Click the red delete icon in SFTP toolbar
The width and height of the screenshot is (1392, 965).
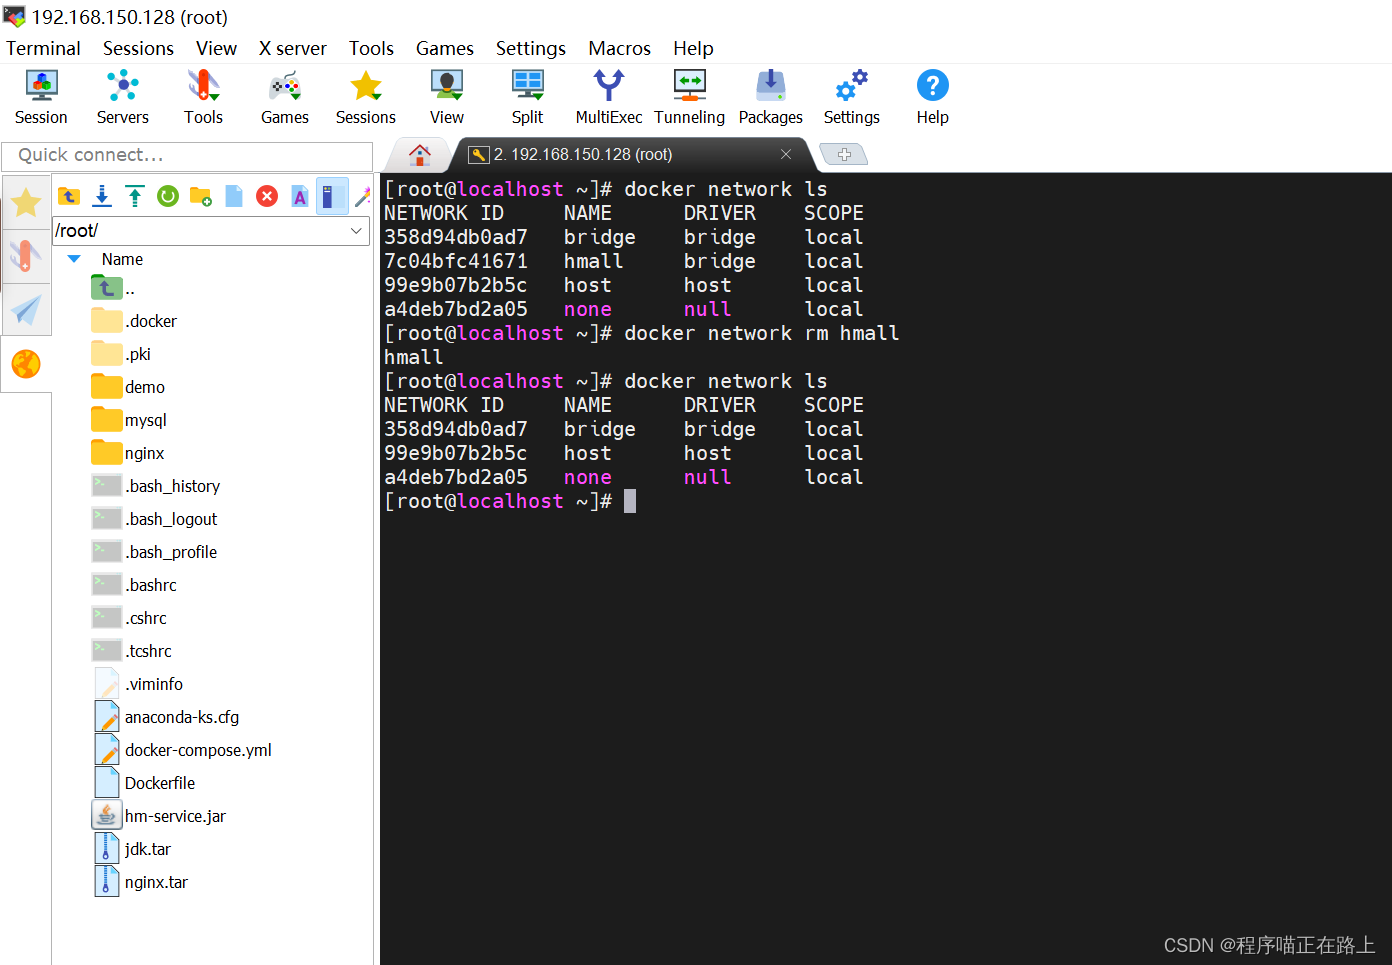[267, 196]
